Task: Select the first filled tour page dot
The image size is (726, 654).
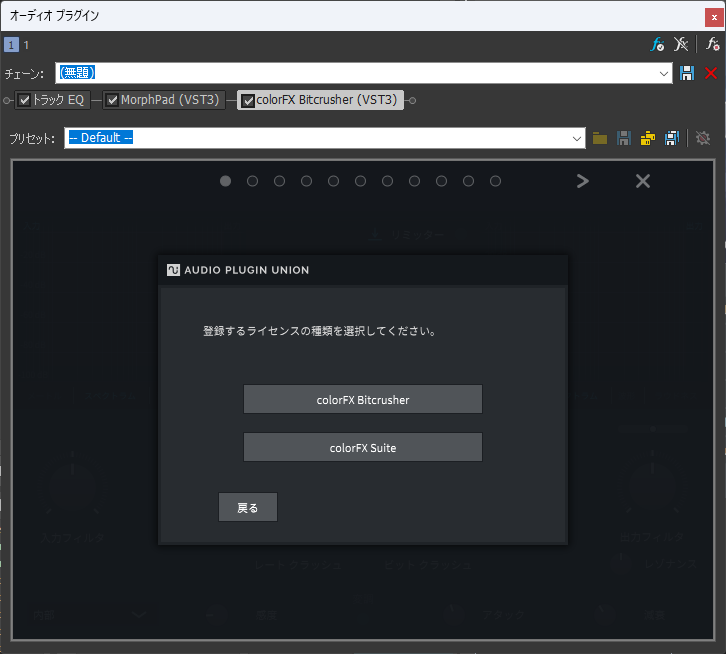Action: click(225, 181)
